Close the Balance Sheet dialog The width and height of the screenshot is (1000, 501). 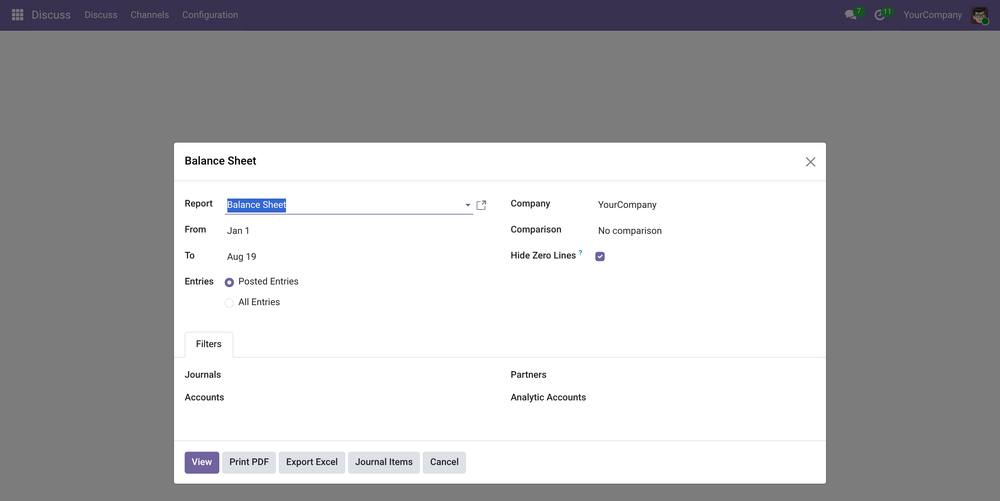(x=811, y=162)
